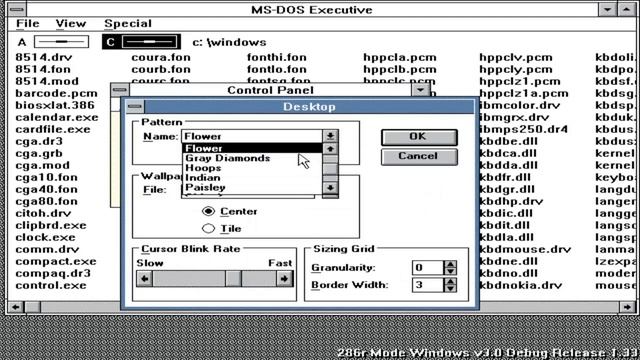Viewport: 640px width, 360px height.
Task: Select file citoh.drv
Action: pos(43,213)
